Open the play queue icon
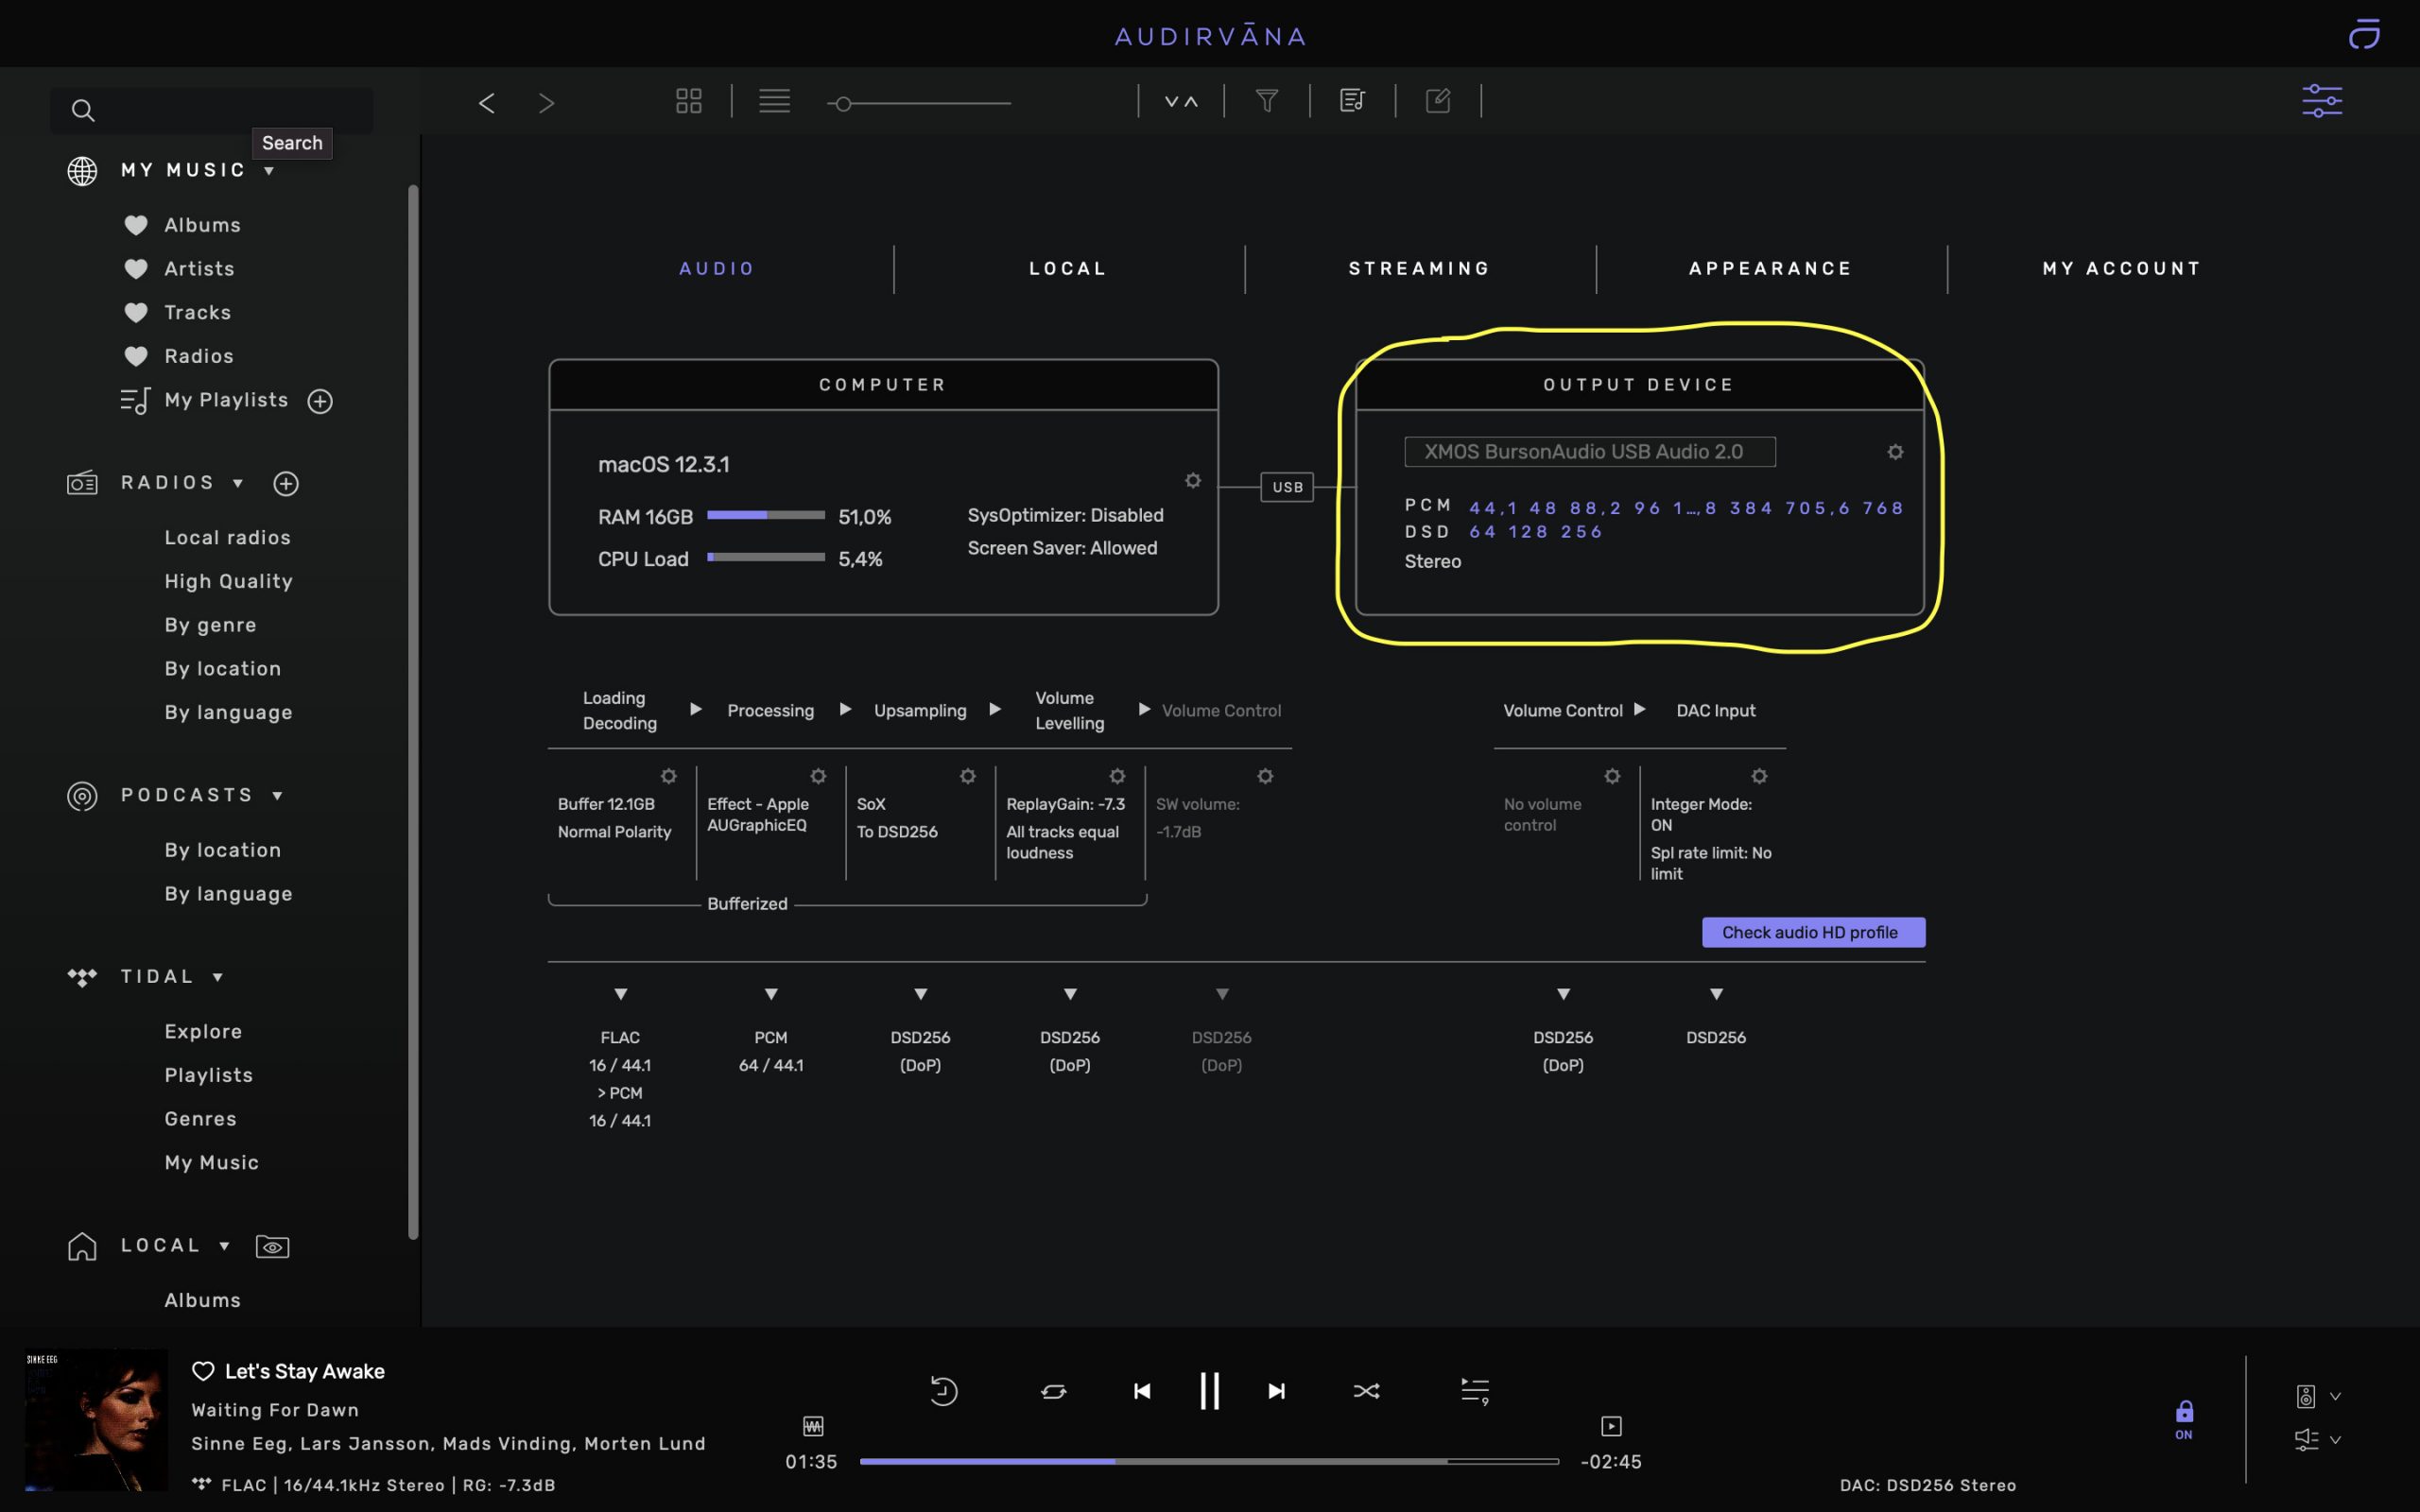 (1475, 1391)
